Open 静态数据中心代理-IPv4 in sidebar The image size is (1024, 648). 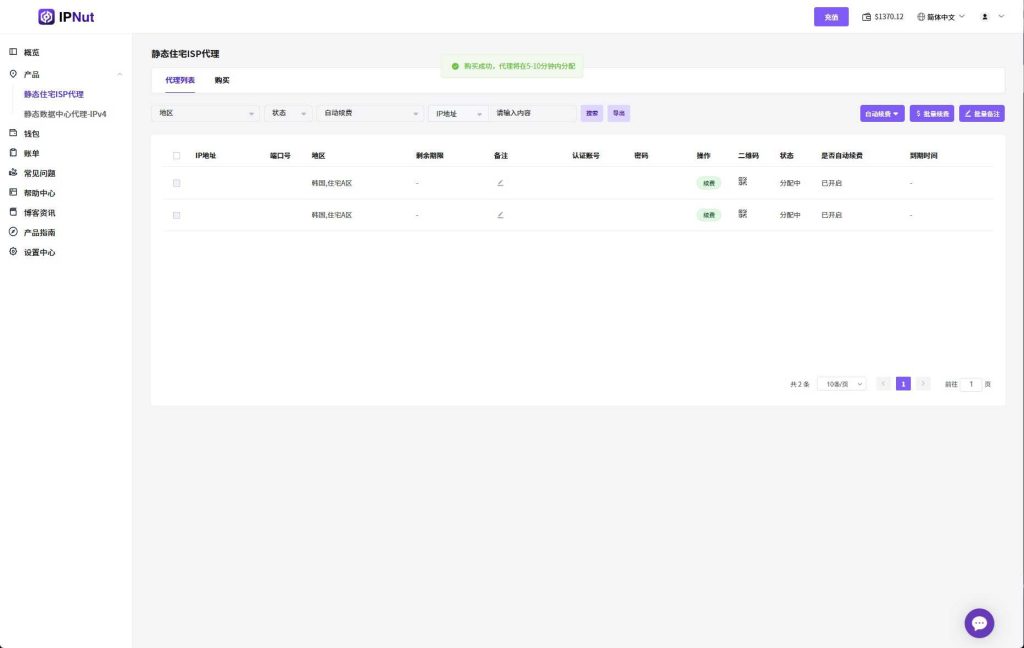pos(65,114)
